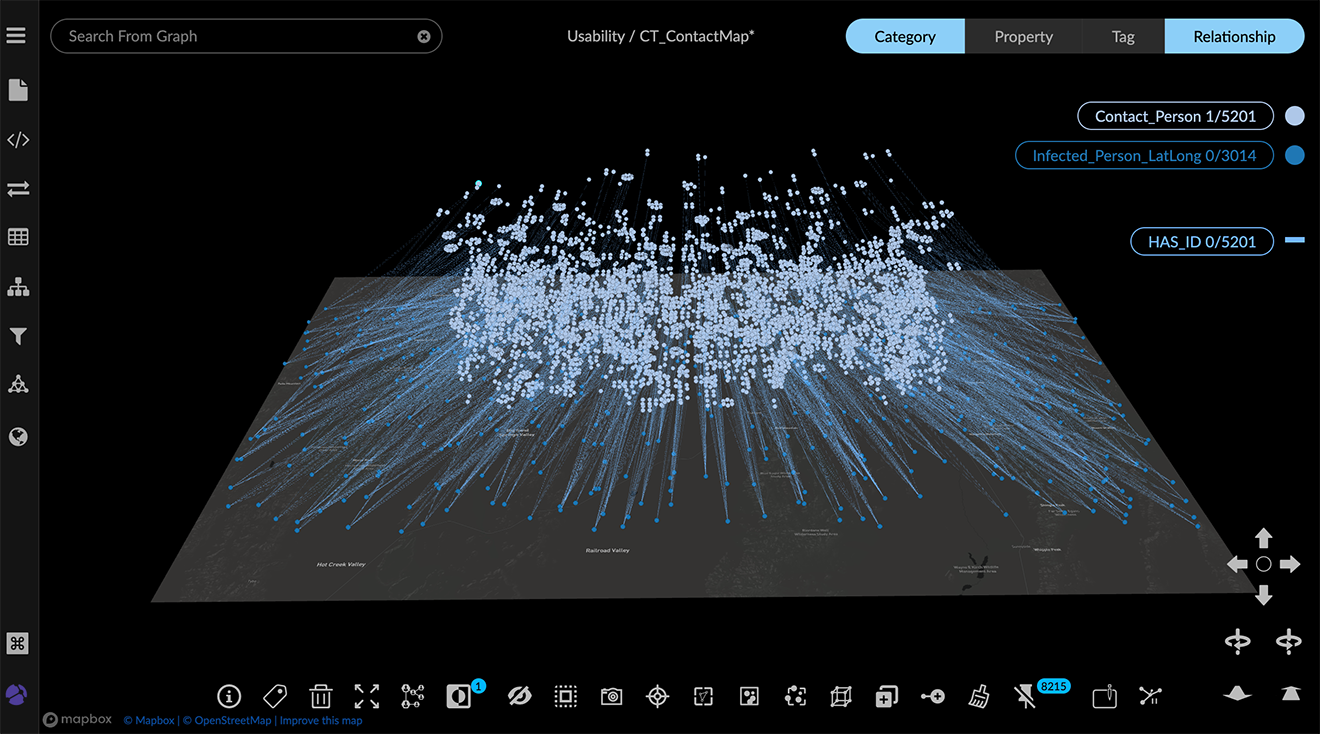This screenshot has width=1320, height=734.
Task: Toggle the pin icon with 8215 badge
Action: coord(1025,696)
